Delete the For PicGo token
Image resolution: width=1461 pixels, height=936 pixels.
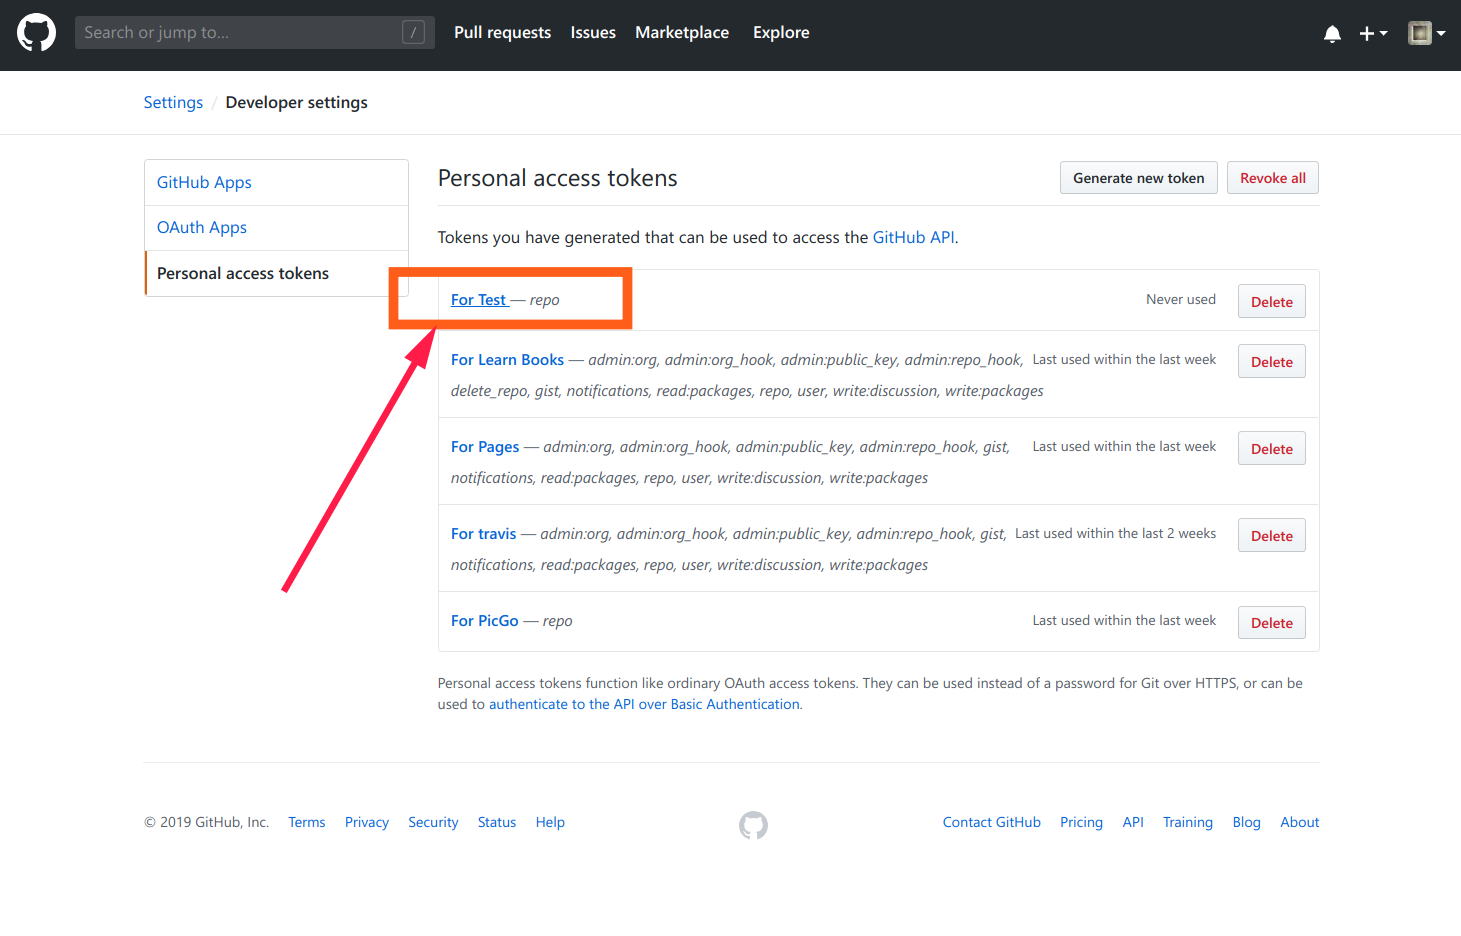(x=1272, y=623)
